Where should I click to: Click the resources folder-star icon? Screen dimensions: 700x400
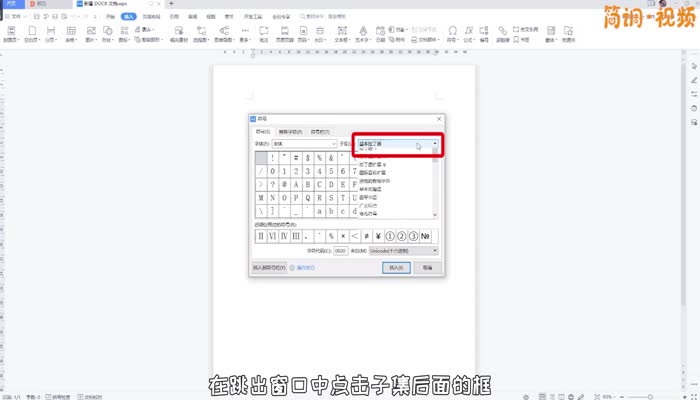pyautogui.click(x=568, y=33)
